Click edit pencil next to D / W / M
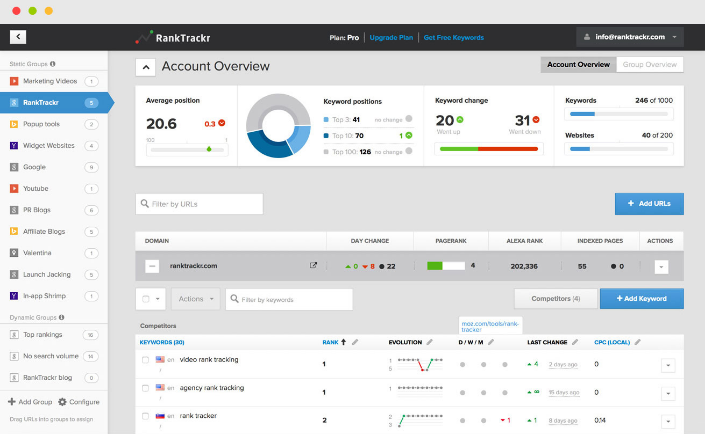 tap(491, 342)
